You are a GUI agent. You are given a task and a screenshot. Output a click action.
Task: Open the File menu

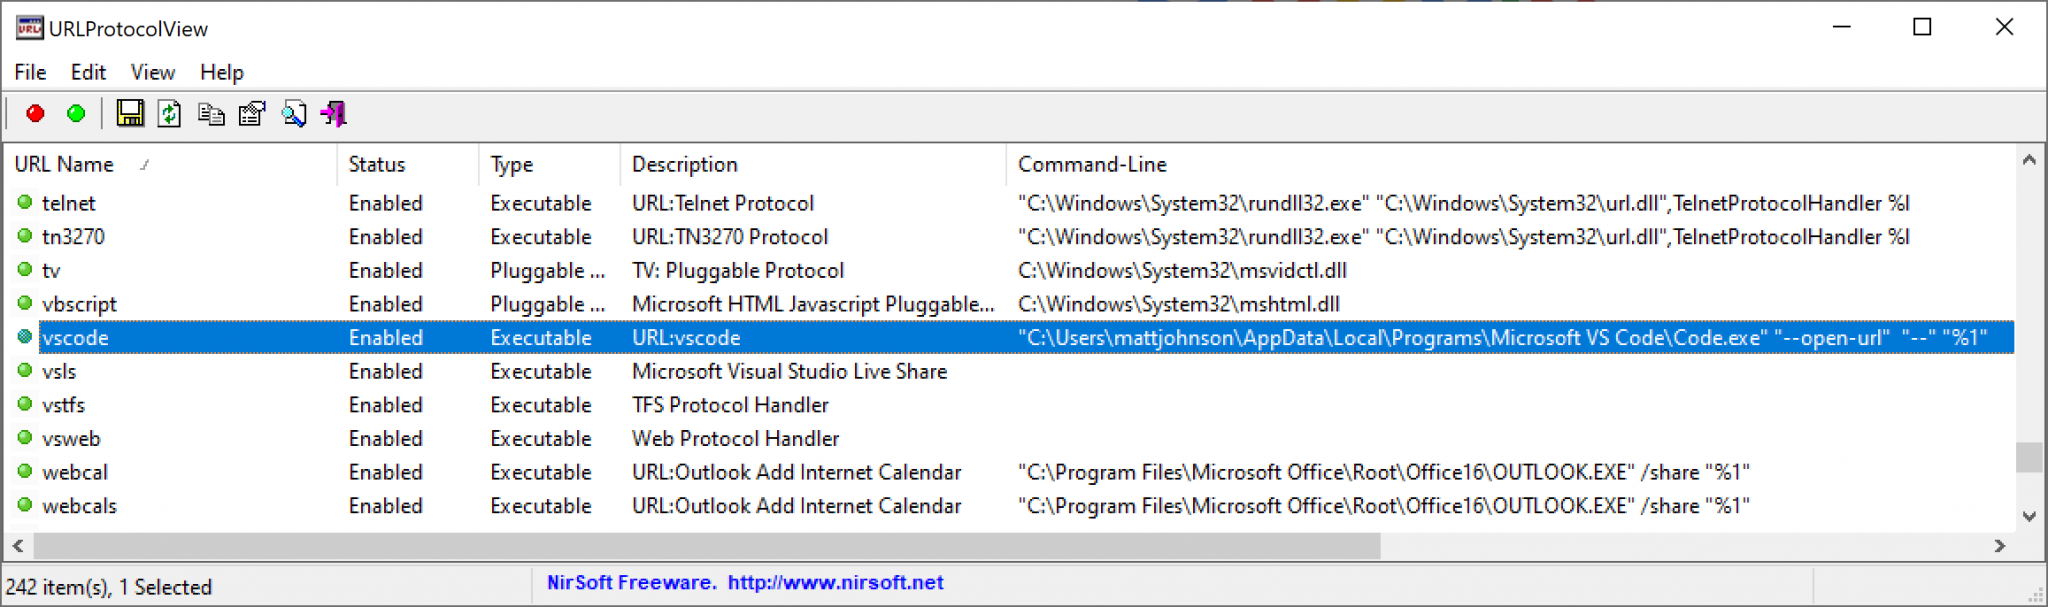[x=29, y=72]
